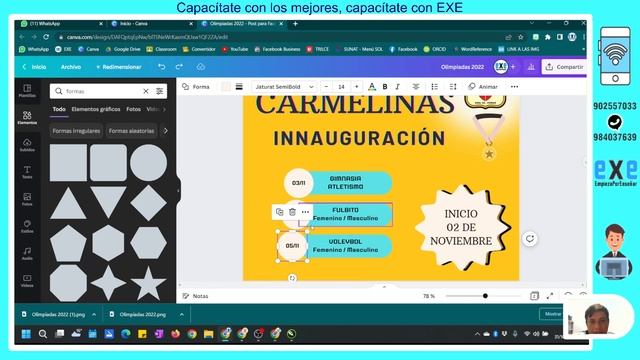Open the Estilos panel in the sidebar
The width and height of the screenshot is (640, 360).
(x=27, y=226)
